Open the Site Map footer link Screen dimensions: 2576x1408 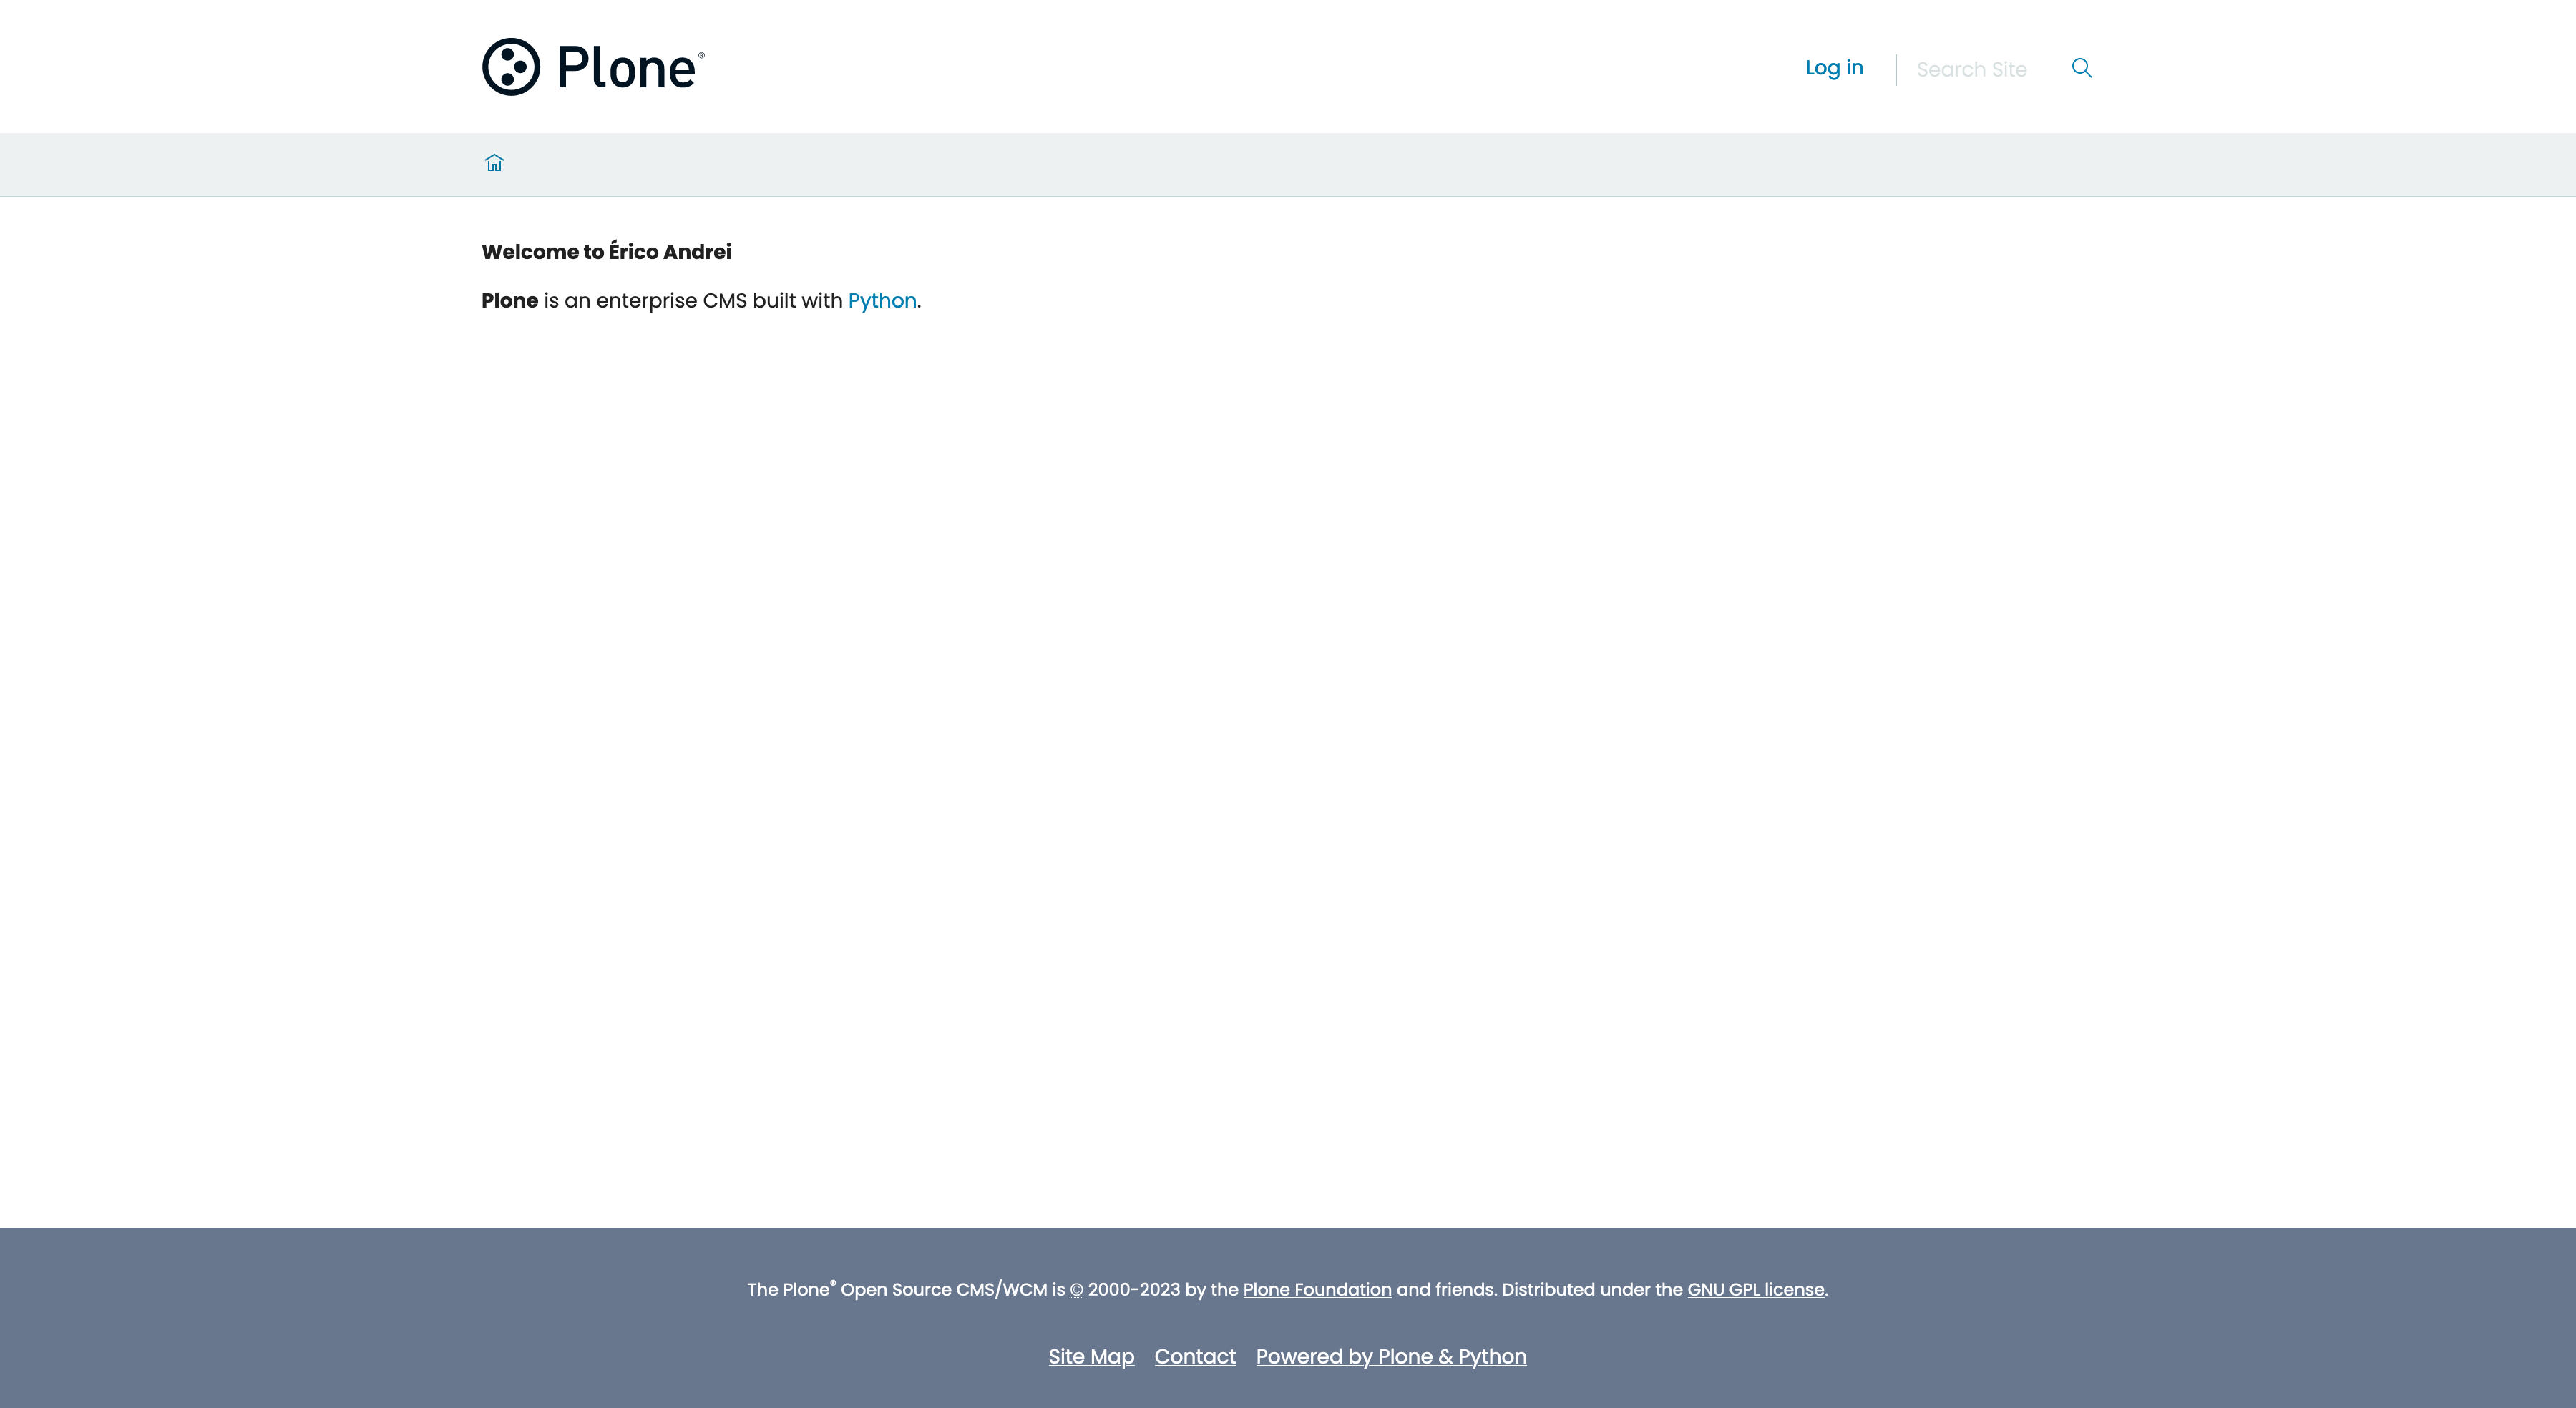tap(1091, 1357)
